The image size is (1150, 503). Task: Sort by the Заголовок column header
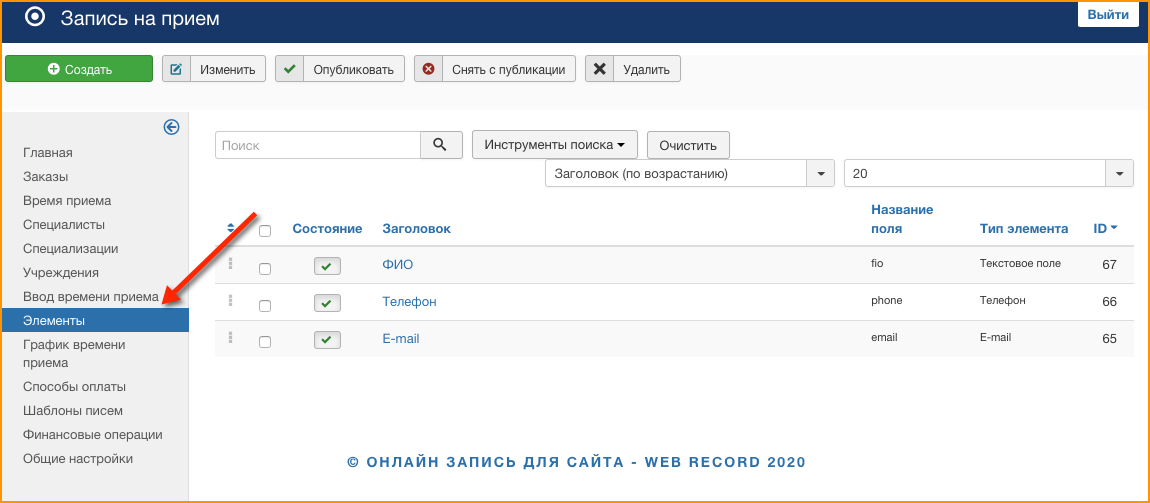[x=417, y=229]
